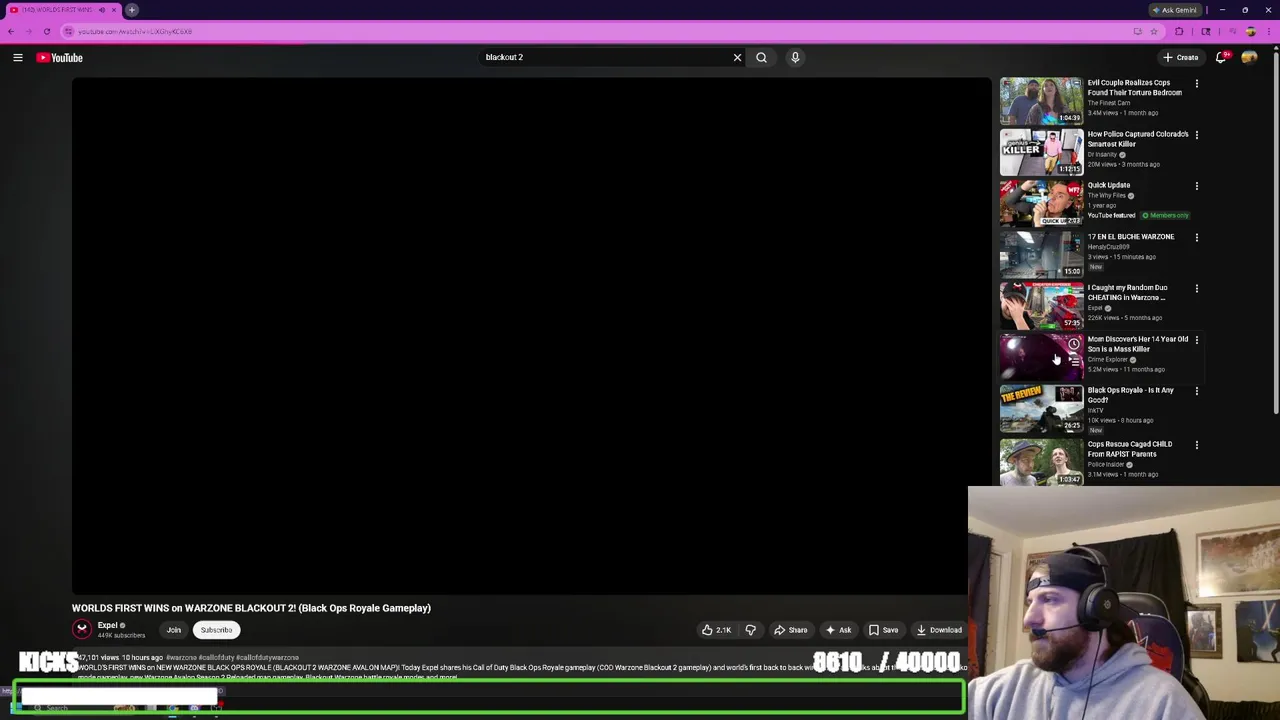Screen dimensions: 1280x720
Task: Click the Ask button under the video
Action: pyautogui.click(x=838, y=630)
